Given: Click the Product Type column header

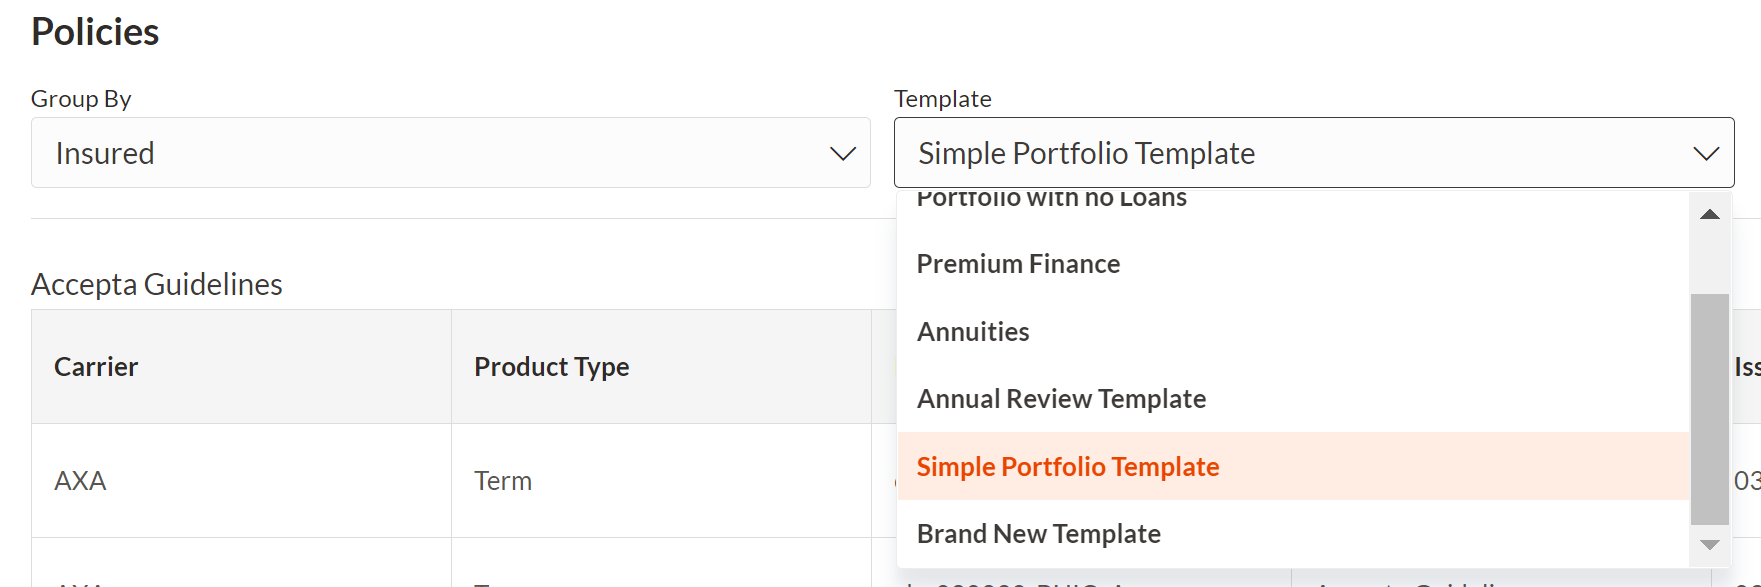Looking at the screenshot, I should click(x=552, y=367).
